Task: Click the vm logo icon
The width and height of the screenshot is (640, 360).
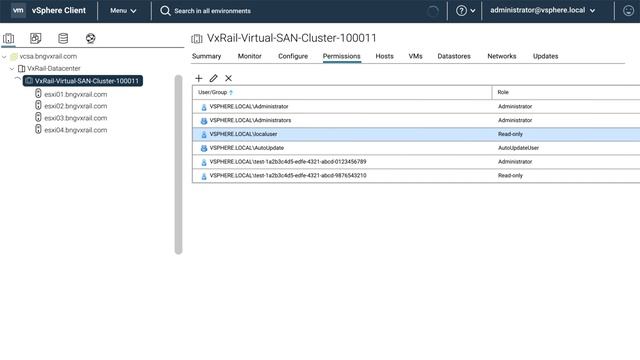Action: coord(18,10)
